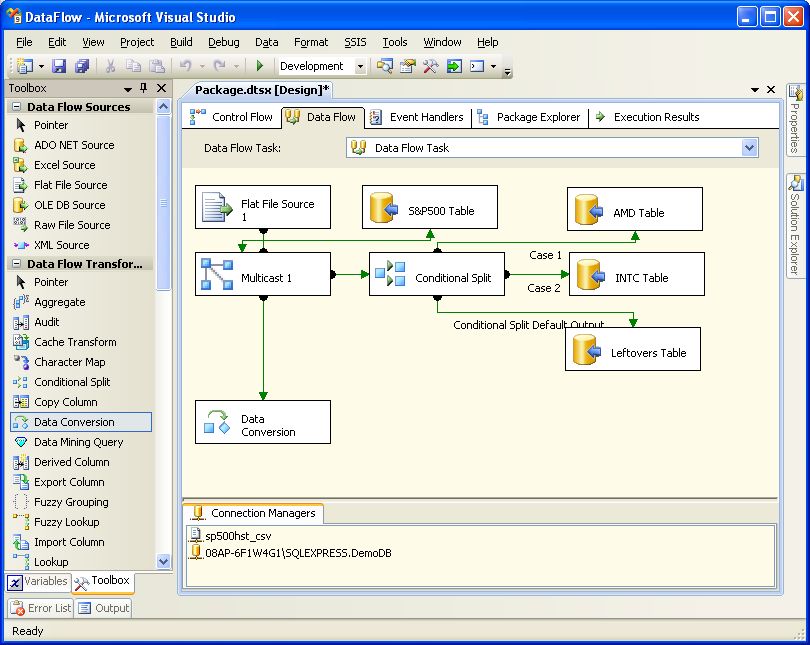Open the Error List panel

[x=40, y=608]
